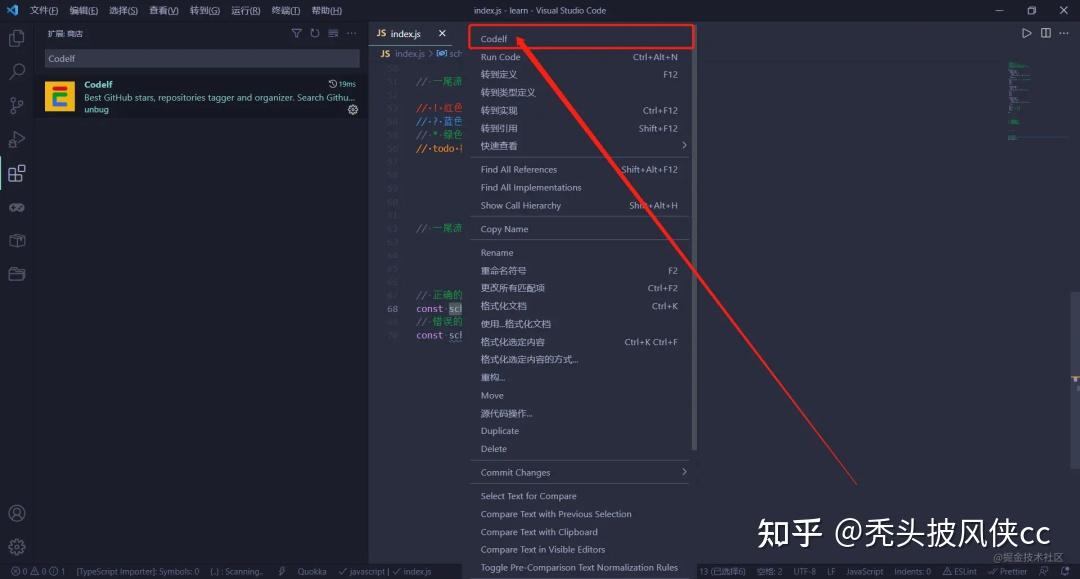Screen dimensions: 1080x579
Task: Open the Extensions view
Action: coord(16,173)
